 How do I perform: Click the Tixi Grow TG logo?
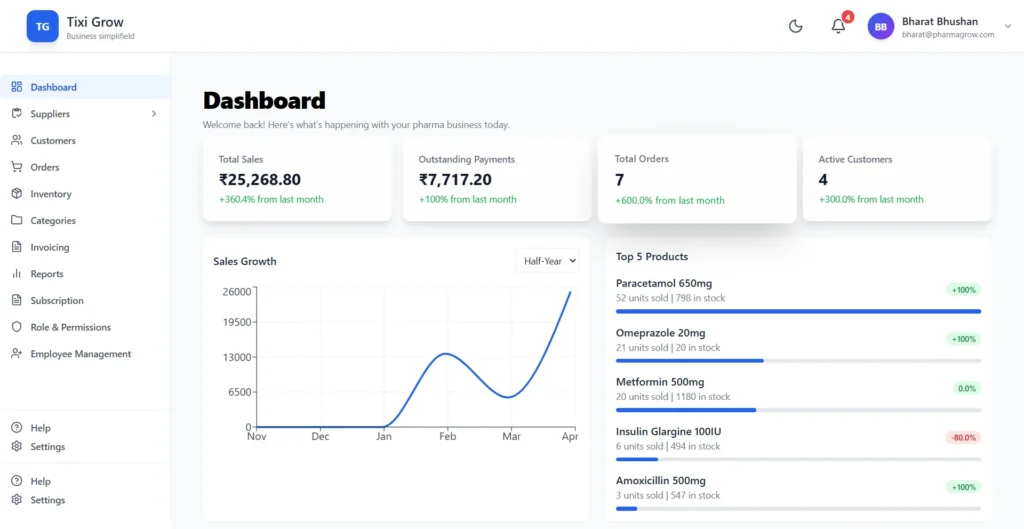coord(42,27)
